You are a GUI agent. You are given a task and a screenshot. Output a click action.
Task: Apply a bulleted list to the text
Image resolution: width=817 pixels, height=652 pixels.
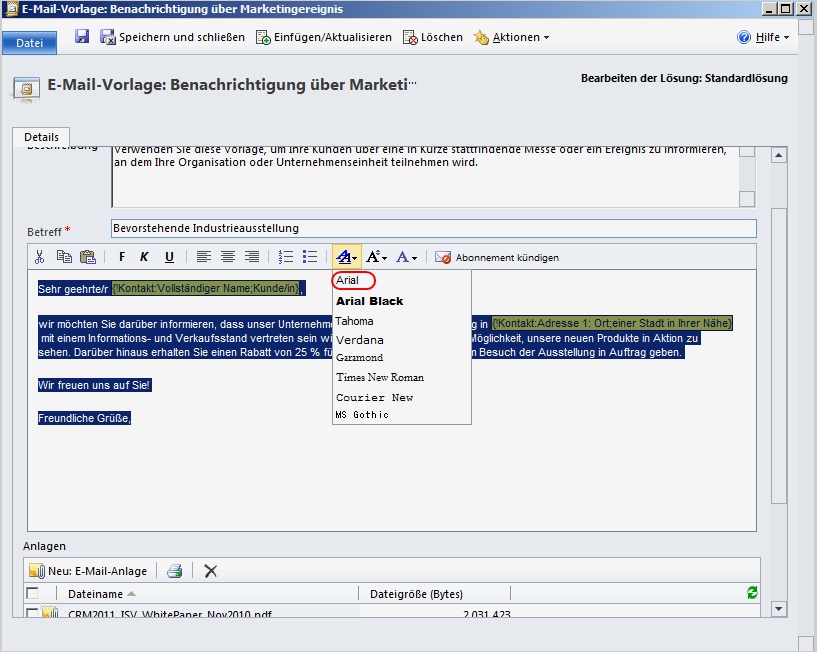click(x=309, y=257)
